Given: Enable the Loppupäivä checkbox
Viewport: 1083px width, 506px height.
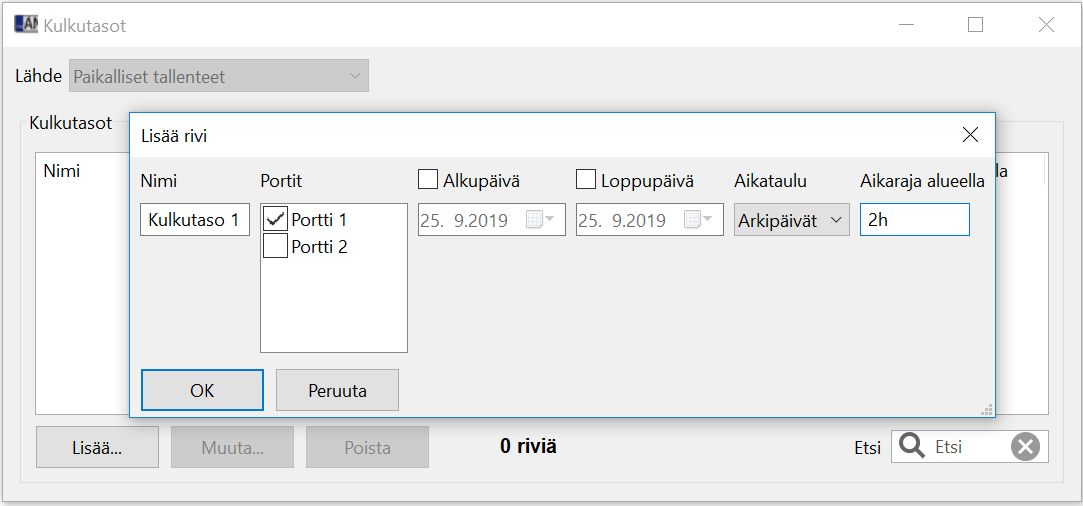Looking at the screenshot, I should click(586, 180).
